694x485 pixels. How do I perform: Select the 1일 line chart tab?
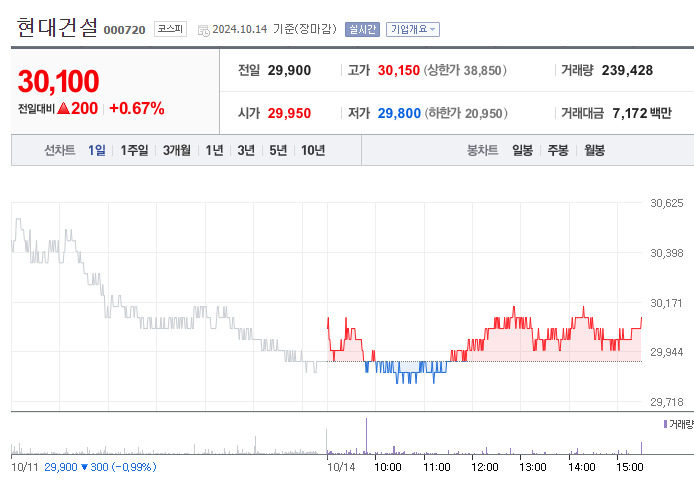[96, 150]
